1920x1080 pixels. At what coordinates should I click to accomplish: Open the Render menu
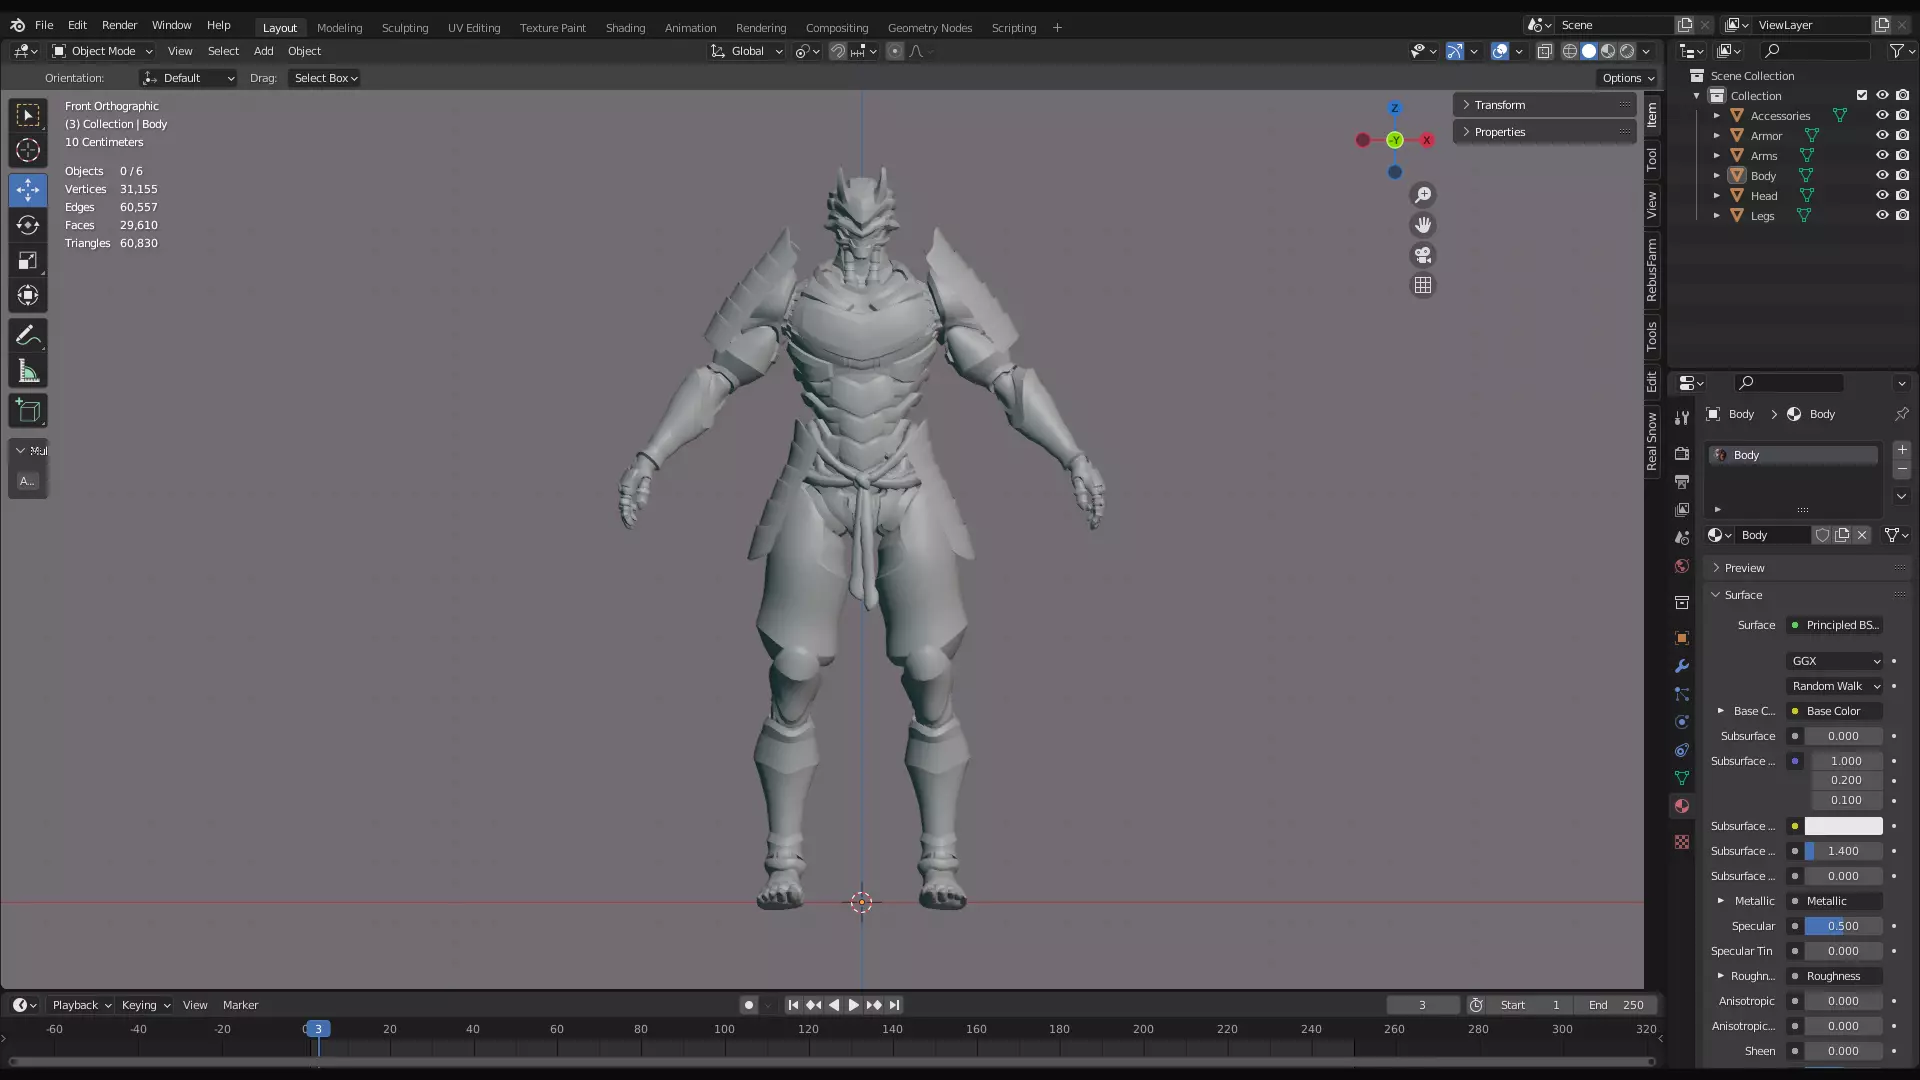[x=119, y=25]
